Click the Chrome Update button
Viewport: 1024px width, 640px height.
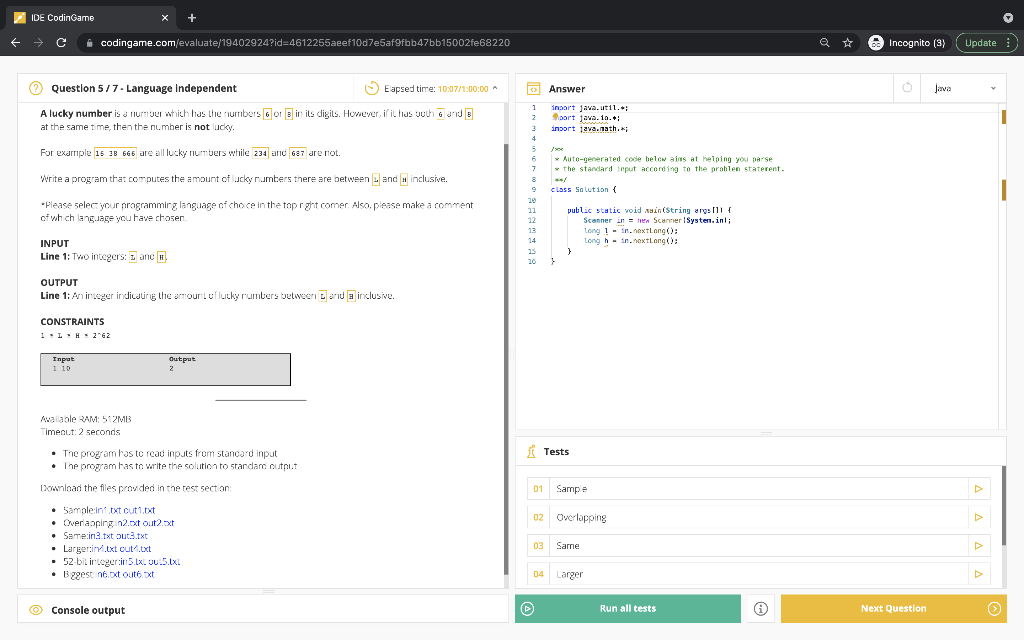pyautogui.click(x=986, y=43)
